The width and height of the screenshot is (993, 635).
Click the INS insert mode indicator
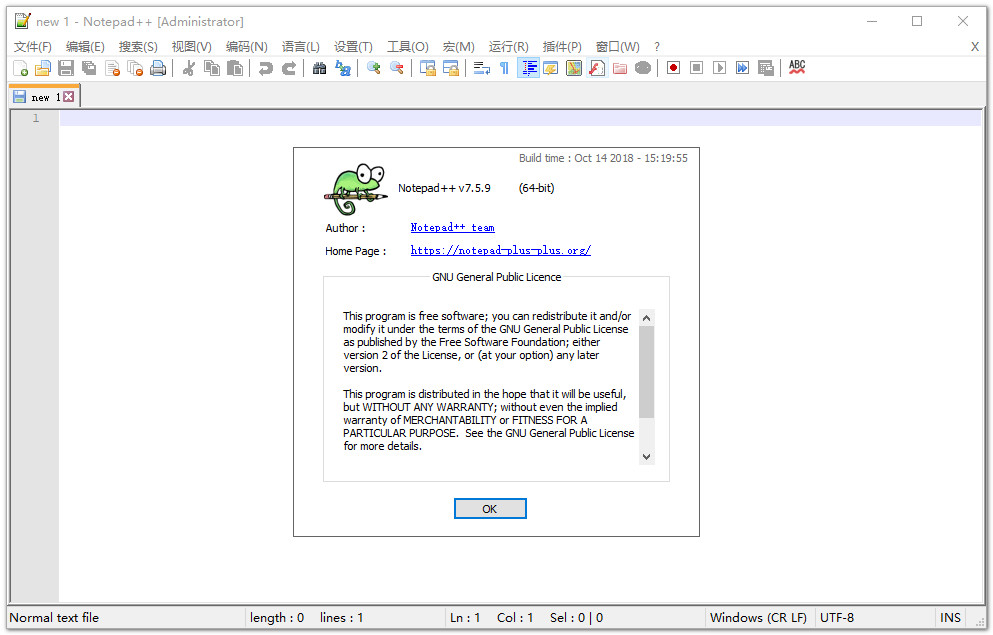tap(950, 618)
